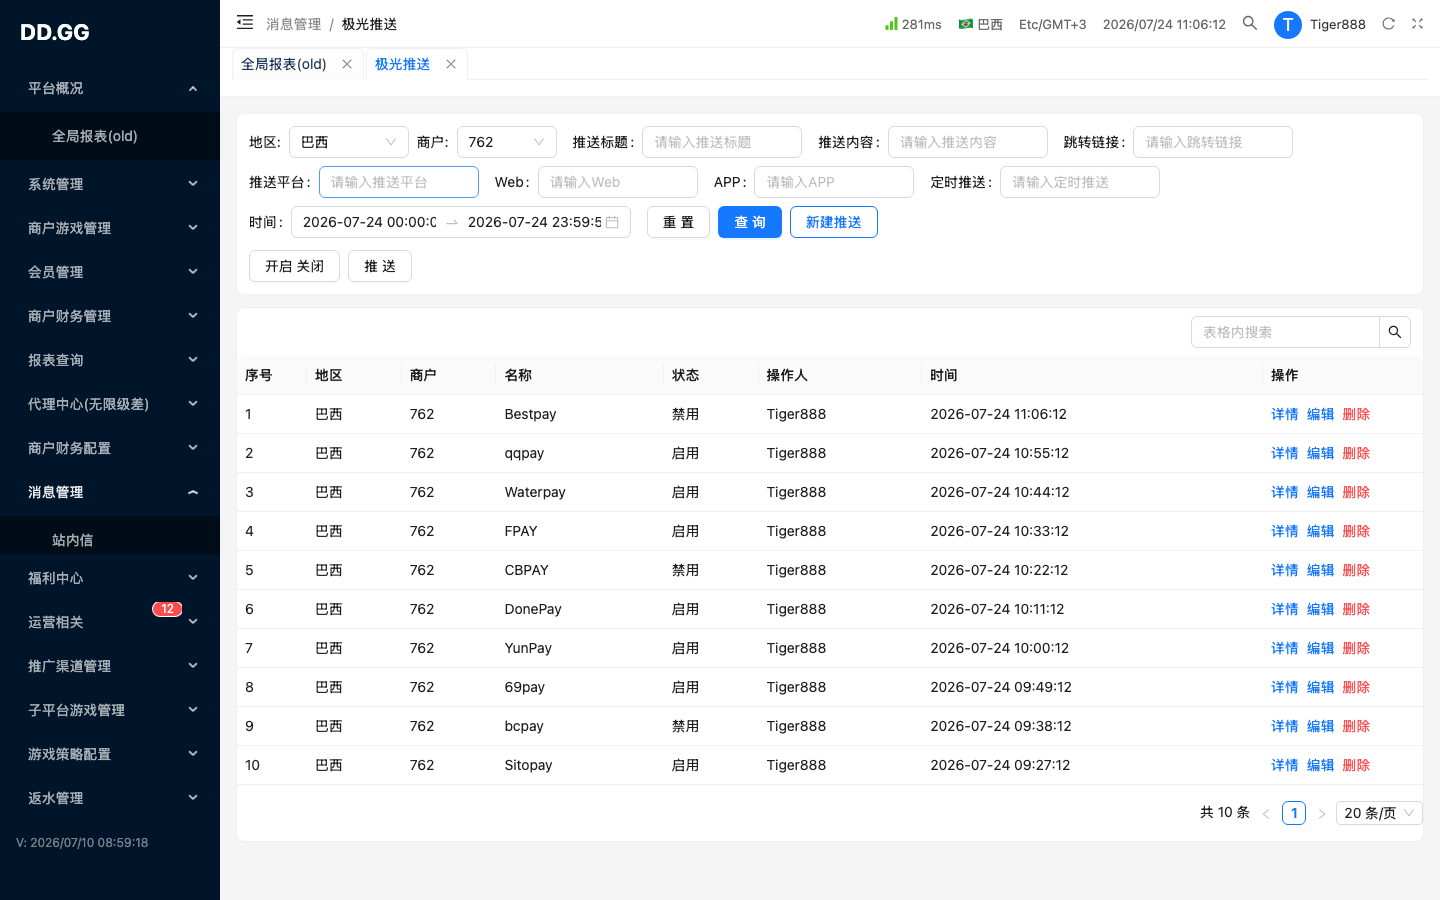Click 删除 for the Waterpay row
The width and height of the screenshot is (1440, 900).
[x=1356, y=492]
